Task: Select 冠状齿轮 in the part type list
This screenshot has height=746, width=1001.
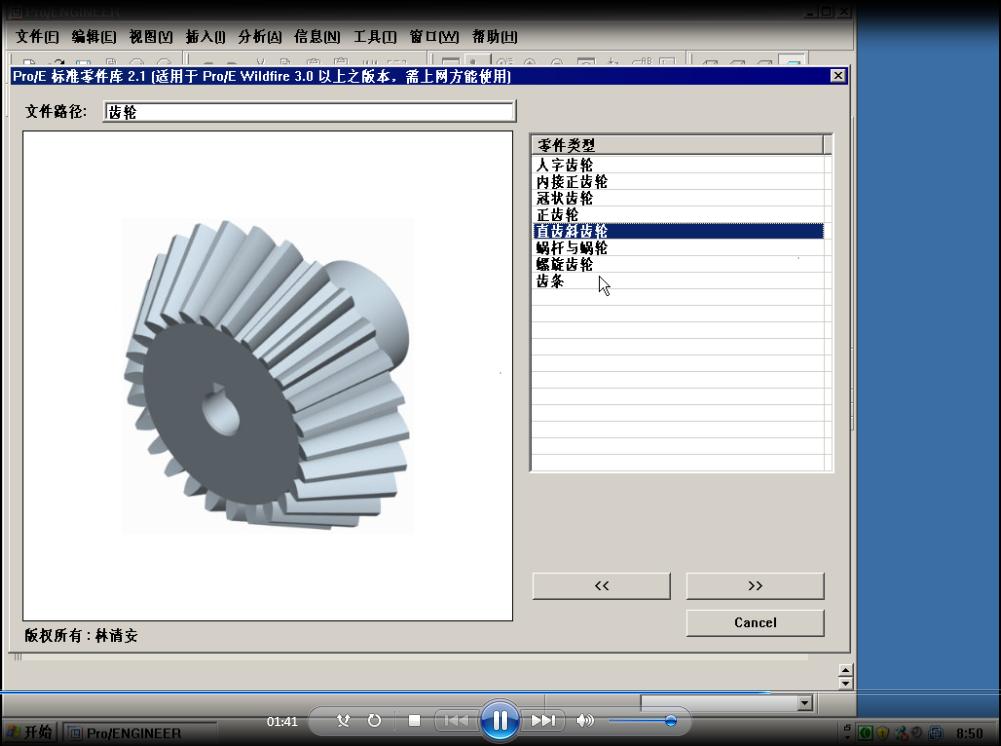Action: tap(678, 198)
